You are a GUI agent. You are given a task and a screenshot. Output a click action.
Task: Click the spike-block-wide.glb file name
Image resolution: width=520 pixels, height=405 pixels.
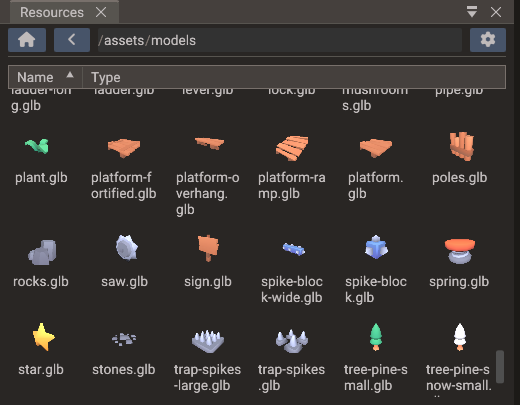click(292, 290)
